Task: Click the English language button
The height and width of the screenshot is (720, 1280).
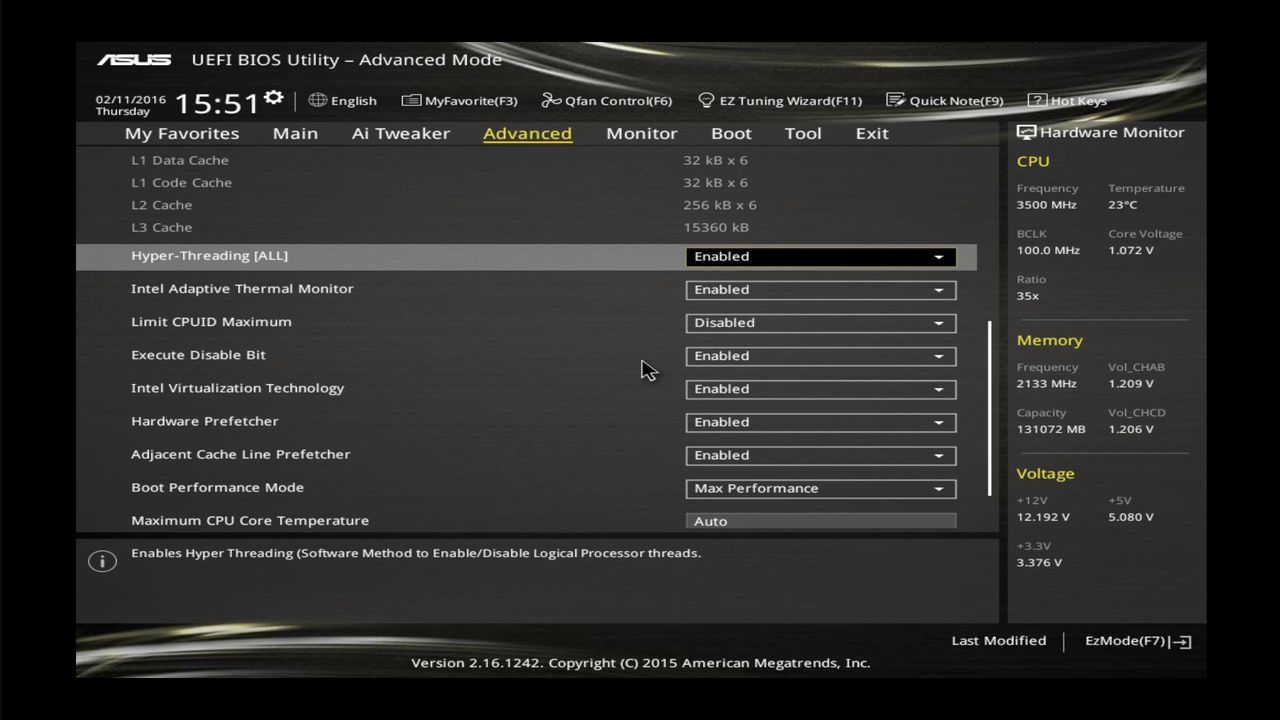Action: (343, 101)
